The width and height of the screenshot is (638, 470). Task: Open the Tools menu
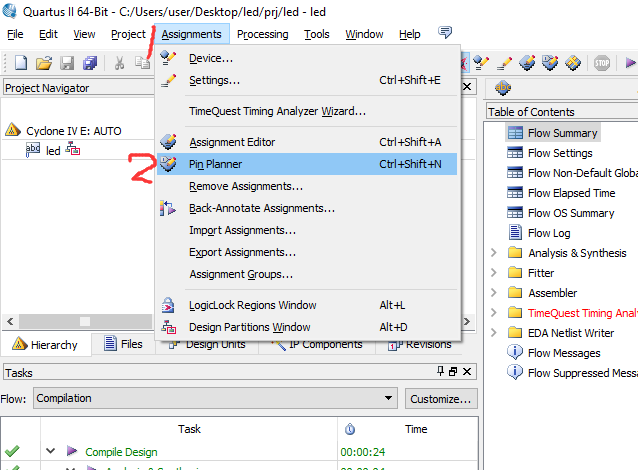317,34
